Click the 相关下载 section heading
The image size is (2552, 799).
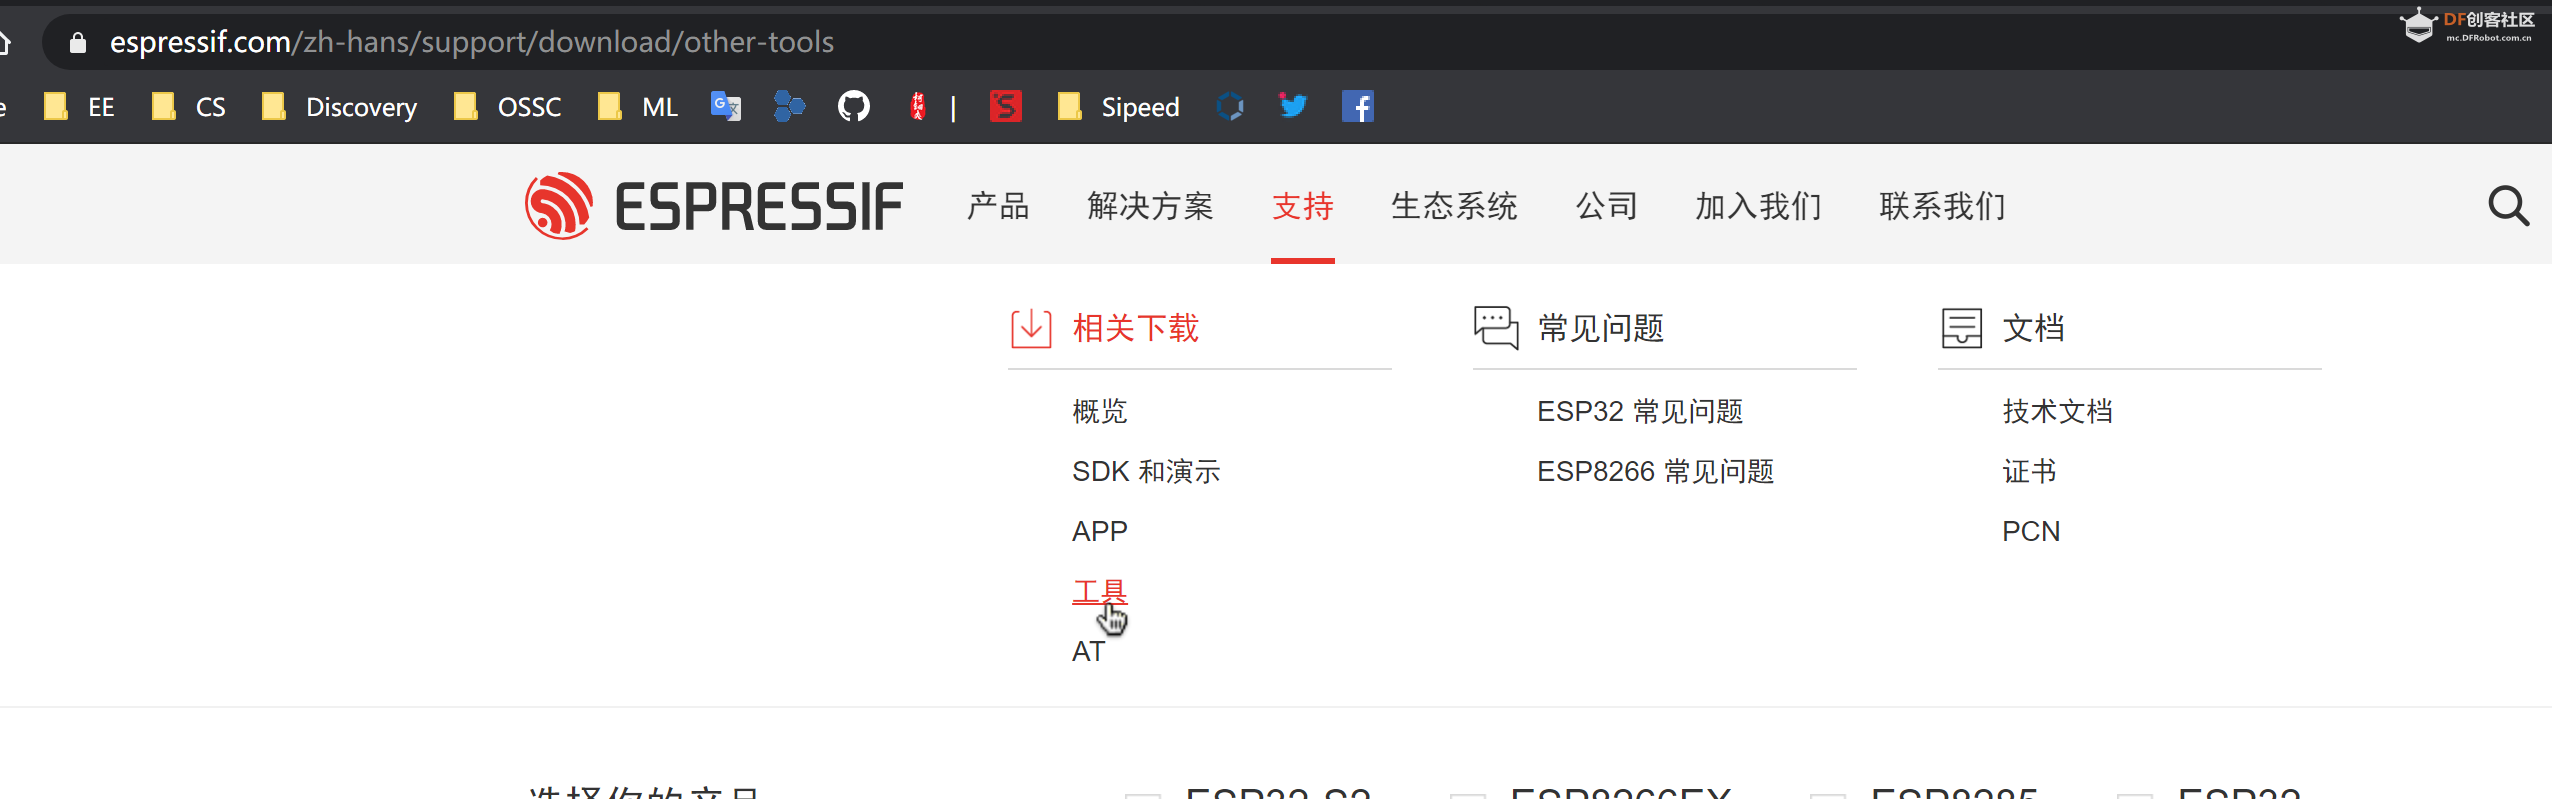tap(1135, 328)
